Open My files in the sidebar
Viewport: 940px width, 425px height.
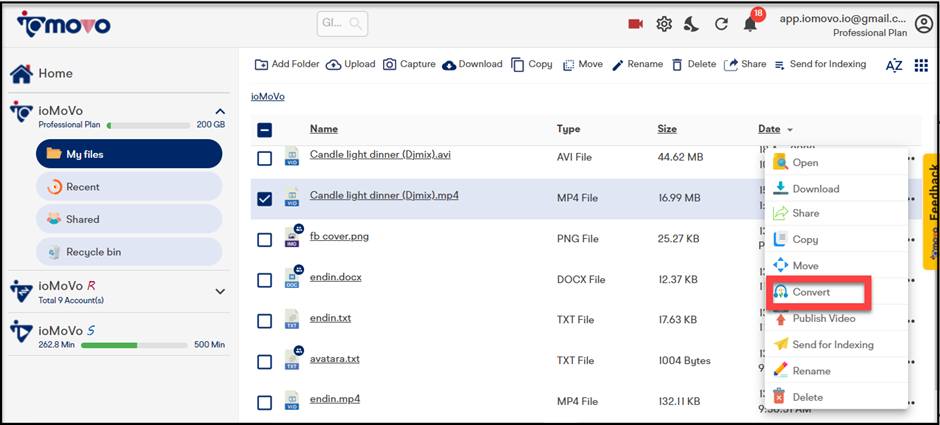pyautogui.click(x=129, y=154)
